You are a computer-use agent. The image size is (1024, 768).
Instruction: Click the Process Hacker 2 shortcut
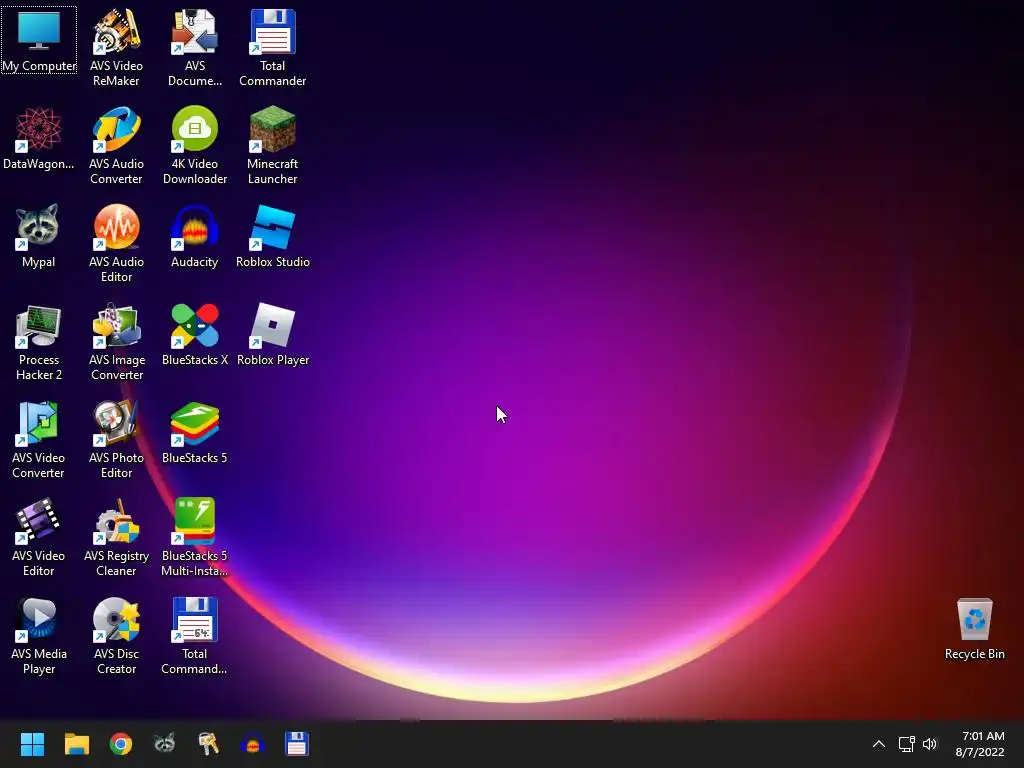[39, 342]
